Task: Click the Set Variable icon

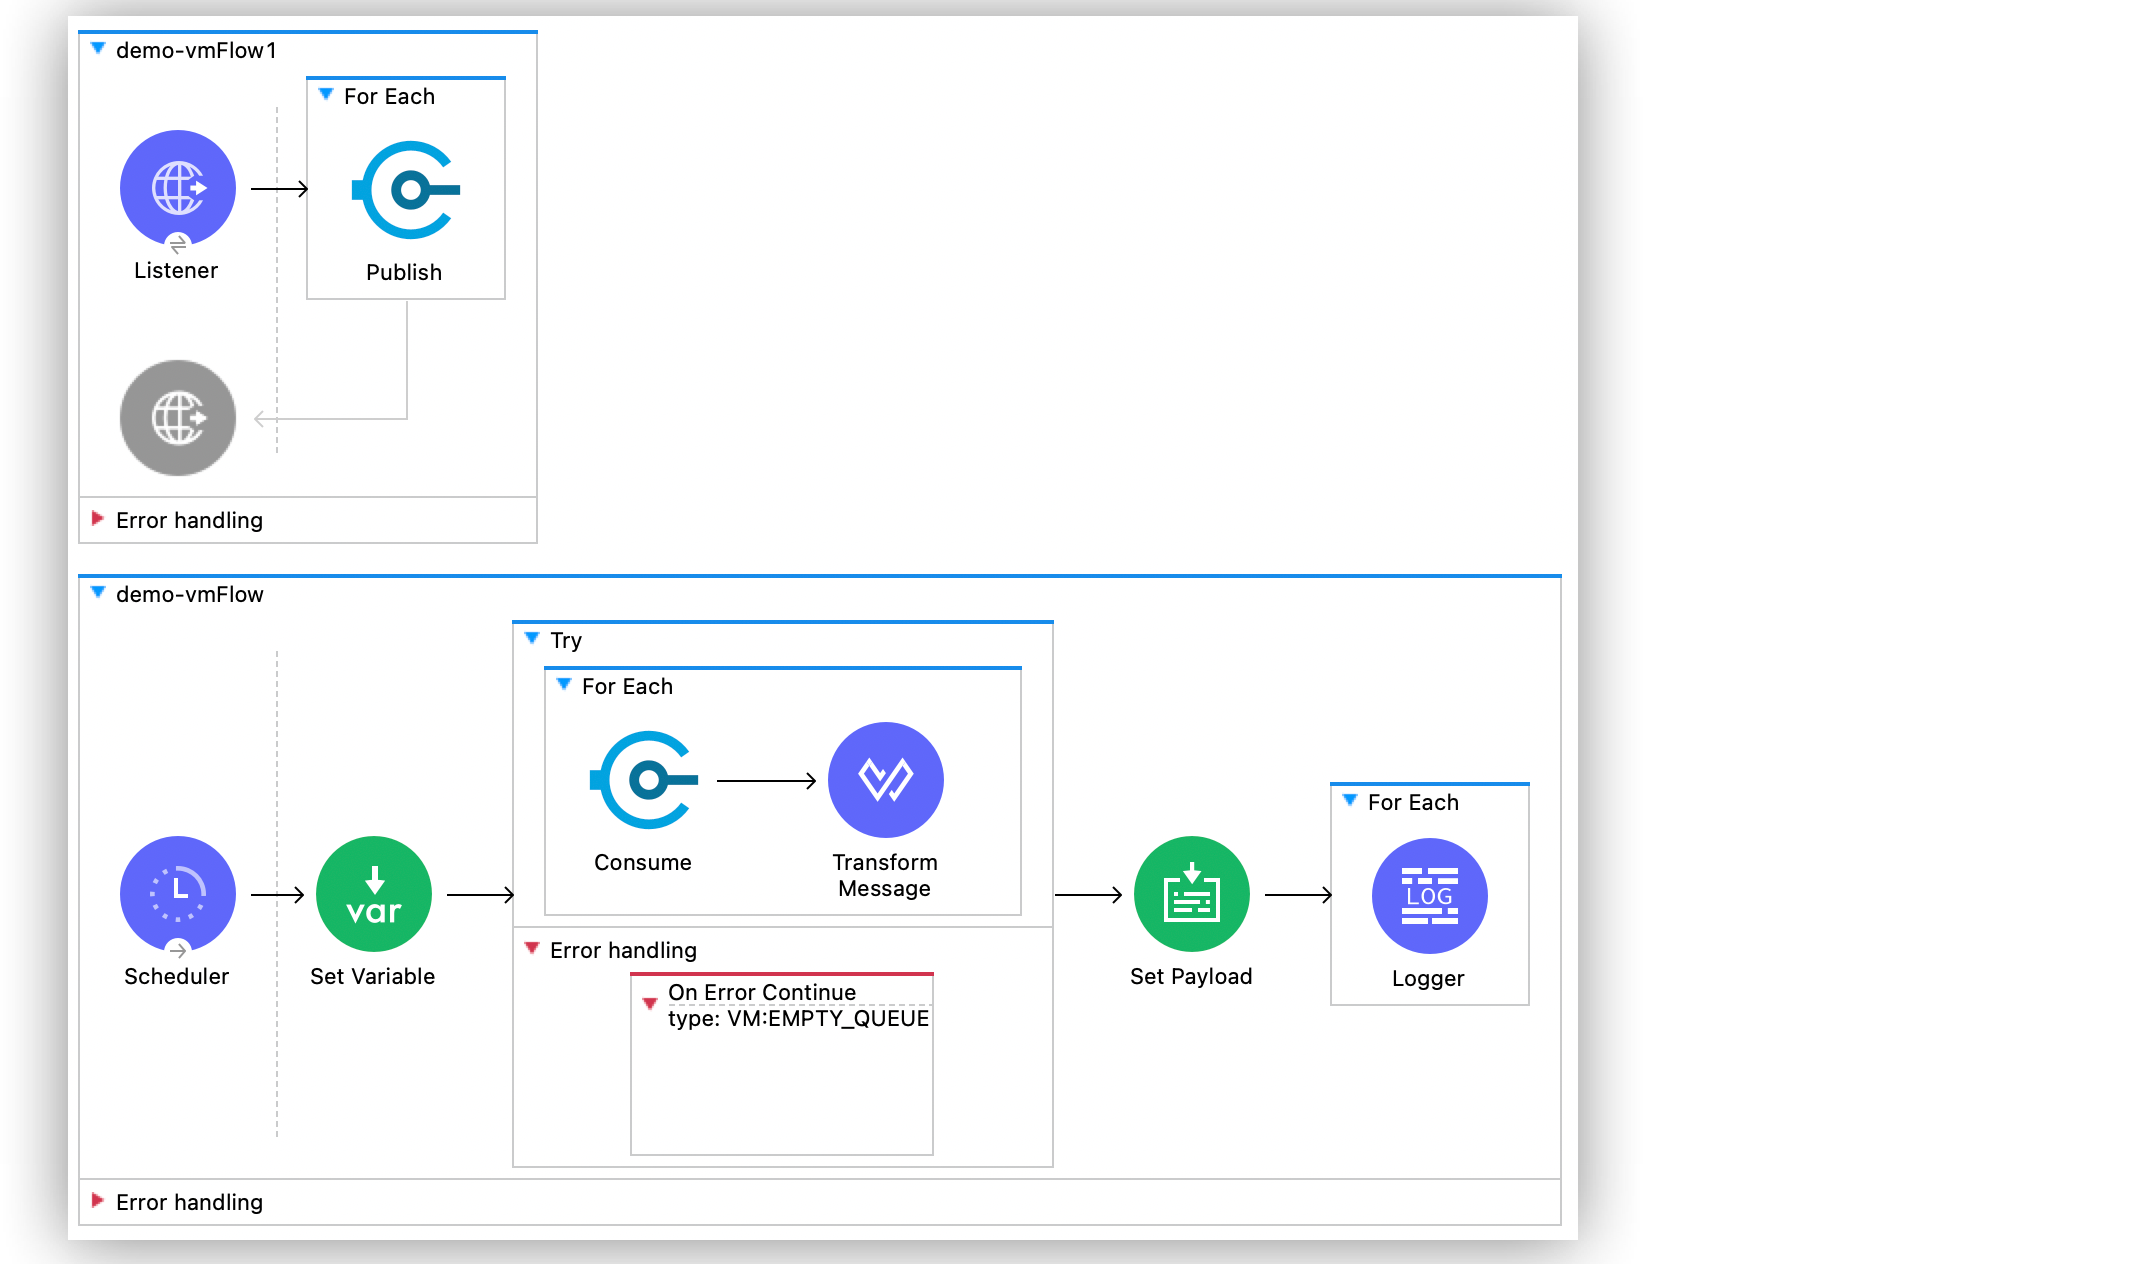Action: tap(373, 893)
